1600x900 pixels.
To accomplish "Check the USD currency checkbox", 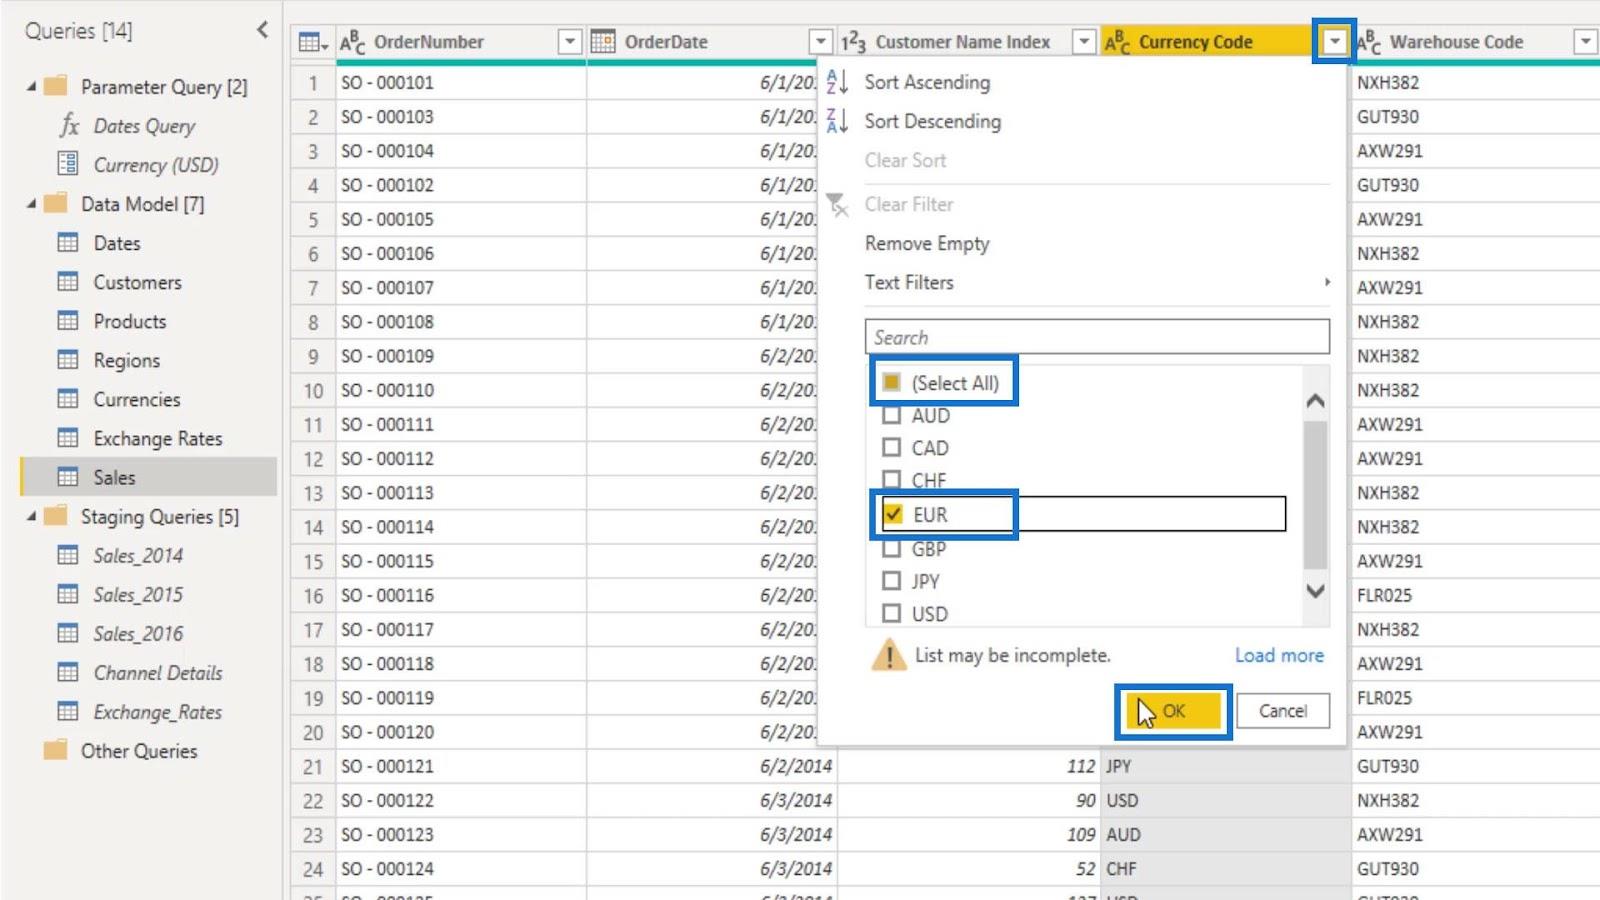I will (891, 613).
